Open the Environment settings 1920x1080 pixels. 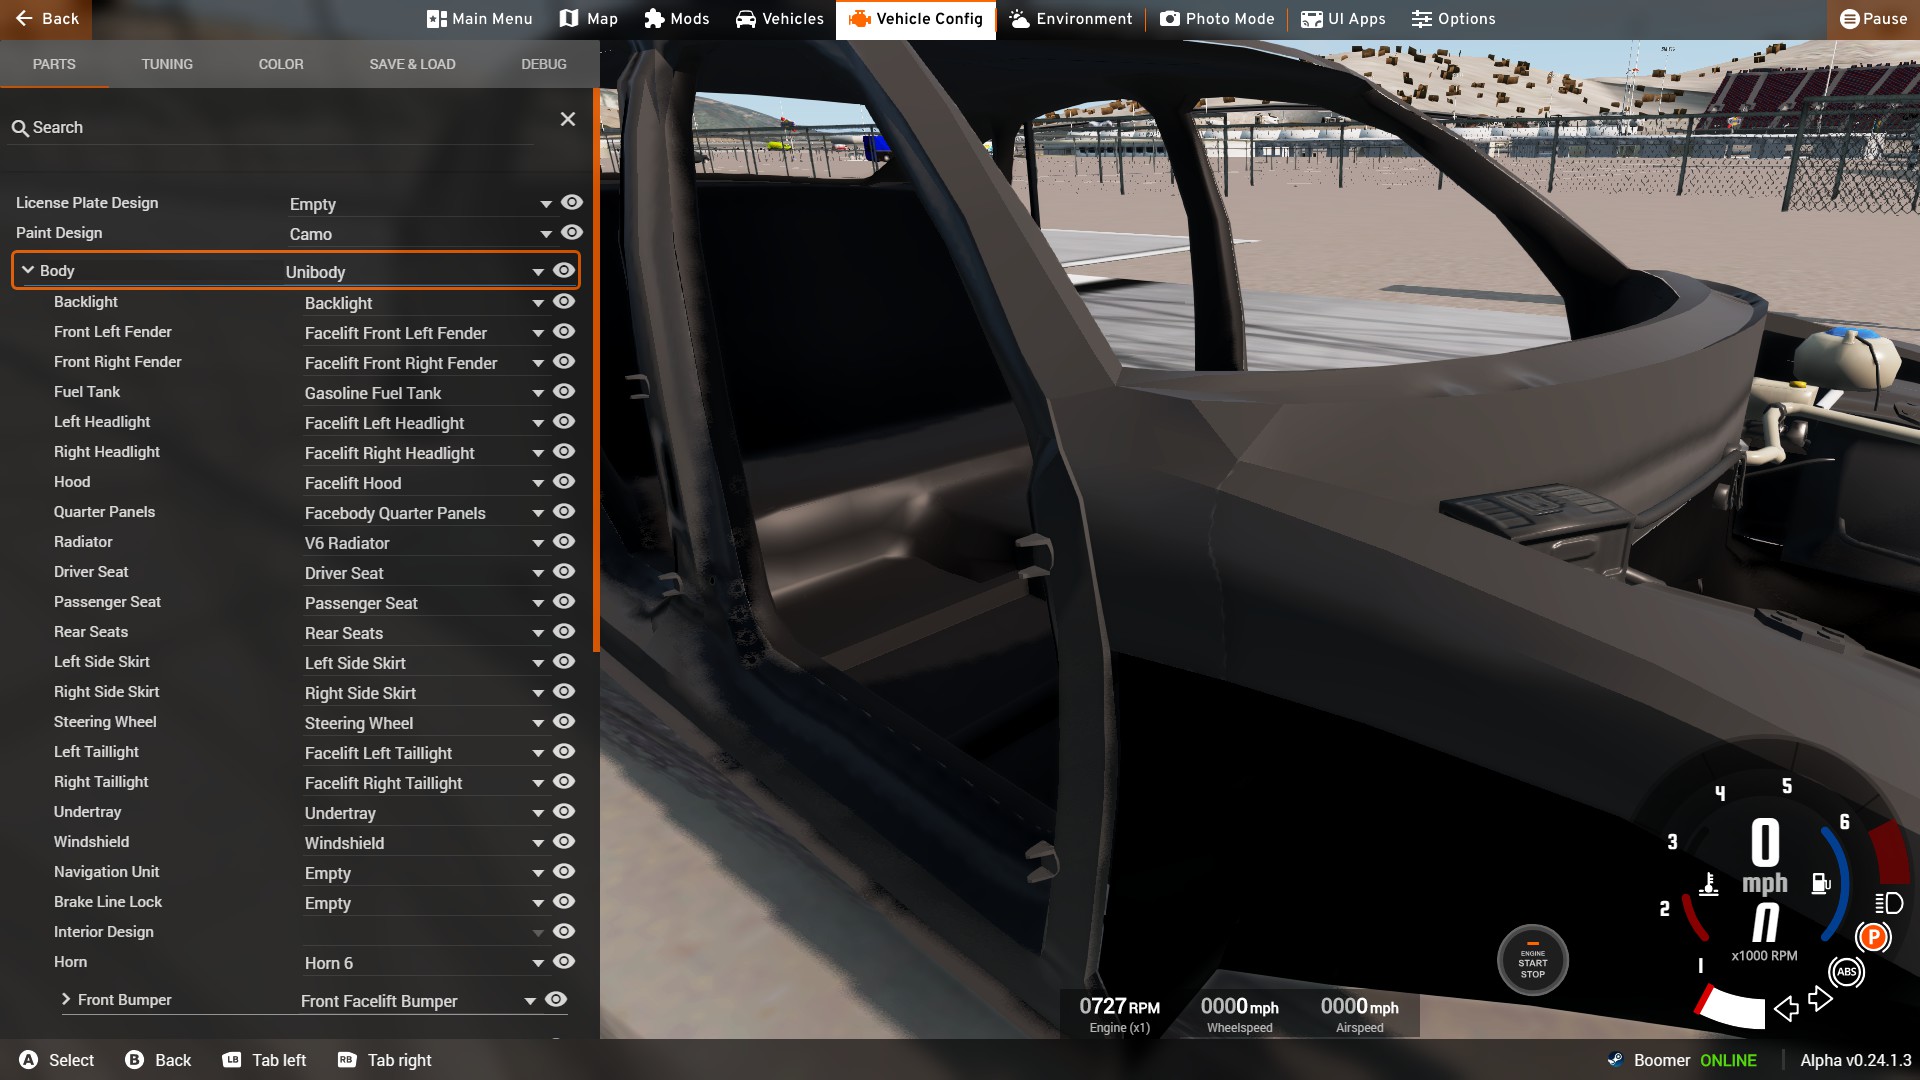click(1070, 19)
